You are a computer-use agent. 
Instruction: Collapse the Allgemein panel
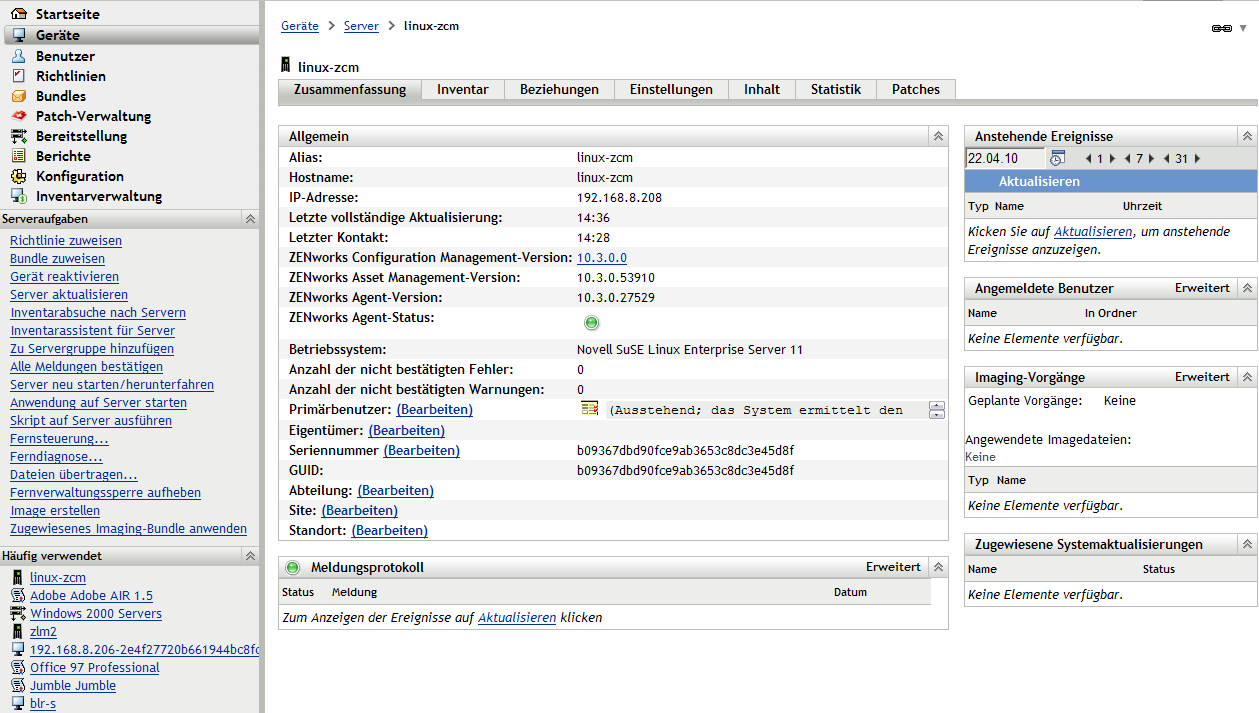(937, 136)
